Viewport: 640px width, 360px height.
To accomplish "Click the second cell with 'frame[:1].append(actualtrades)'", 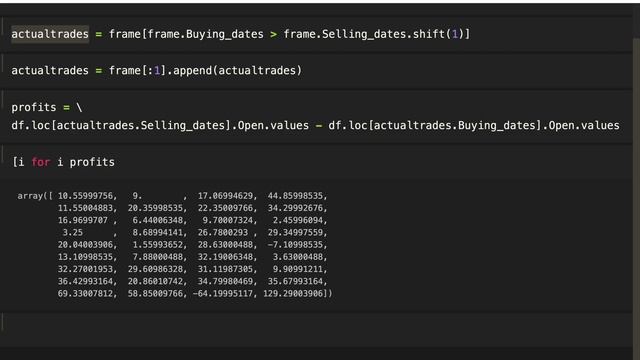I will (x=316, y=71).
